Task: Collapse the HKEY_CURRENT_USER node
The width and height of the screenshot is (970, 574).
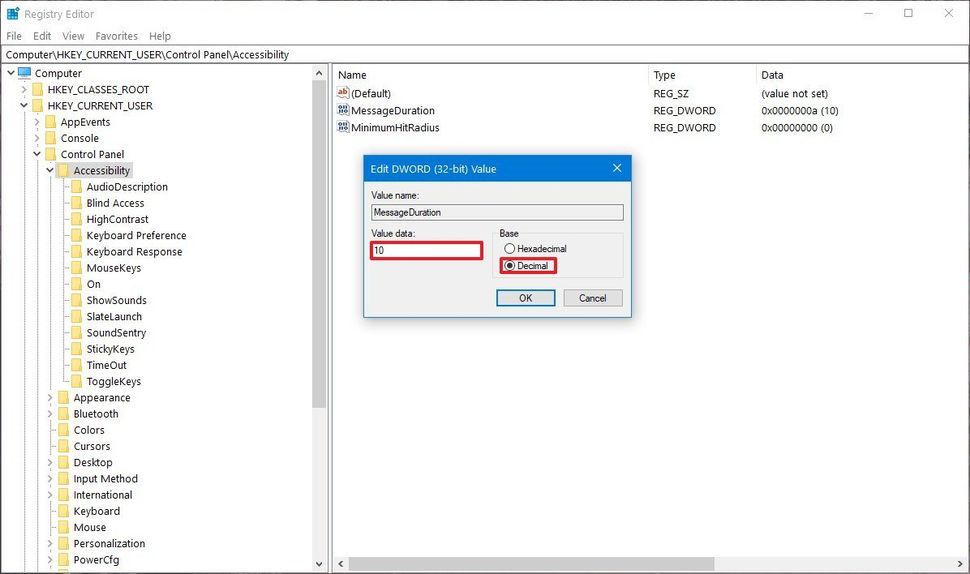Action: pos(24,106)
